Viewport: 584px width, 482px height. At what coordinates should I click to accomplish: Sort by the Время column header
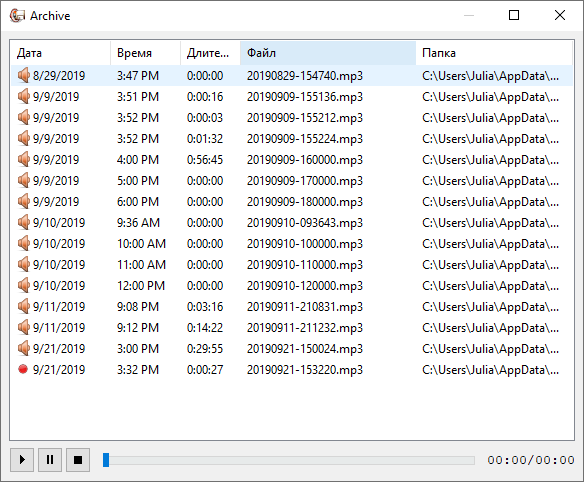tap(145, 53)
